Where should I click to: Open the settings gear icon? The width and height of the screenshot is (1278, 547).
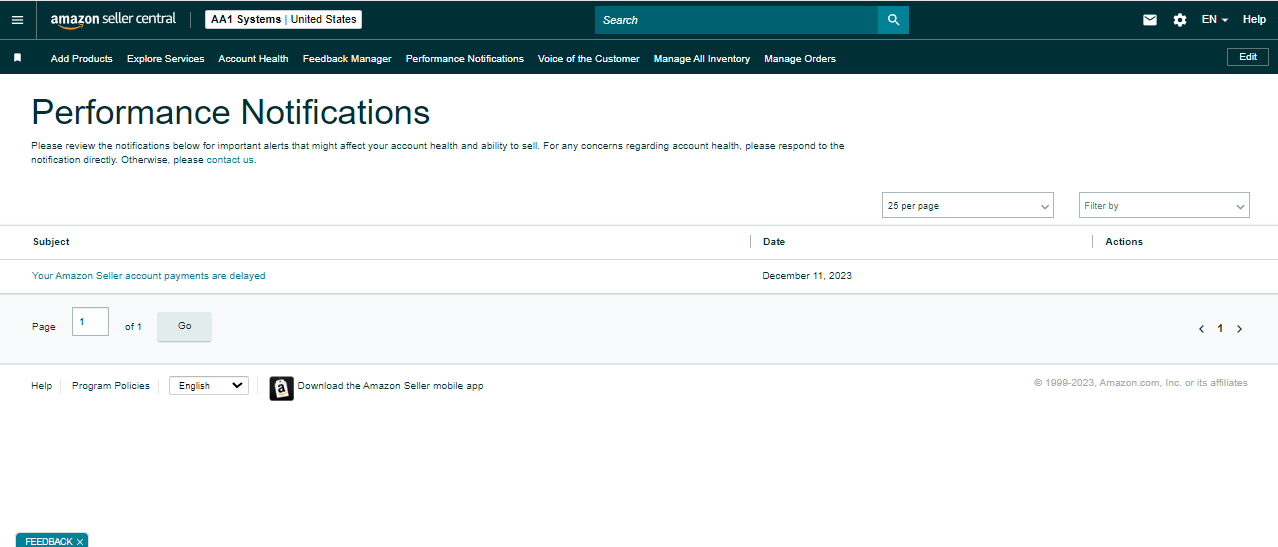(x=1180, y=20)
